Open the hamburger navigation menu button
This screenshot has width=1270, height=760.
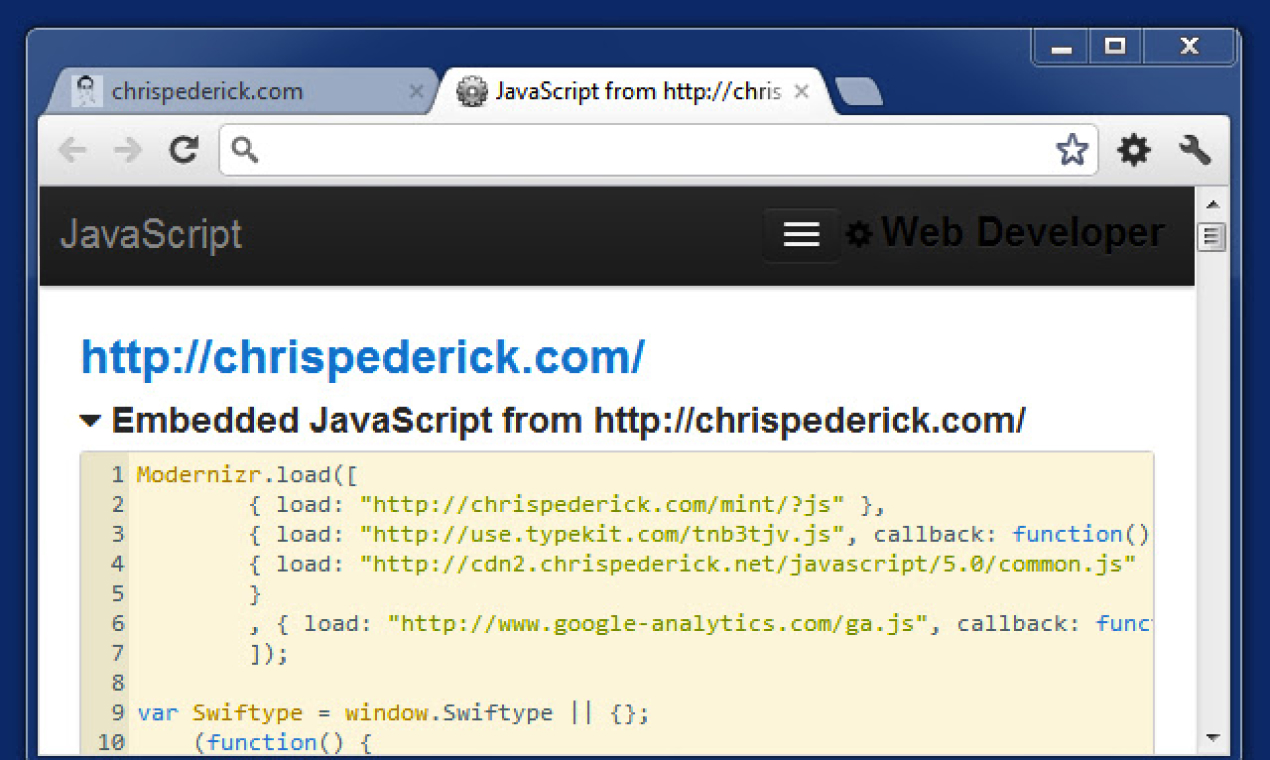801,234
